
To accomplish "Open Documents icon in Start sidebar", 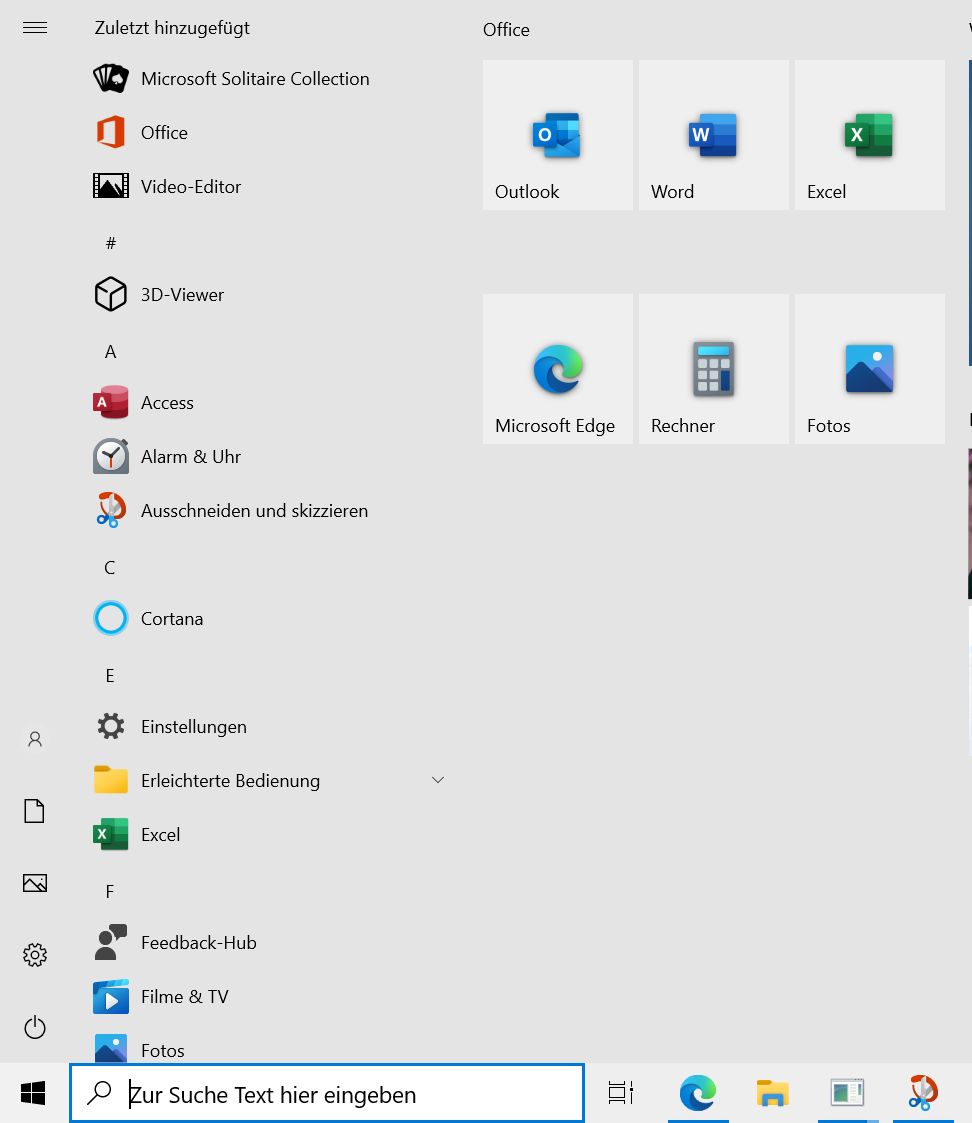I will (34, 811).
